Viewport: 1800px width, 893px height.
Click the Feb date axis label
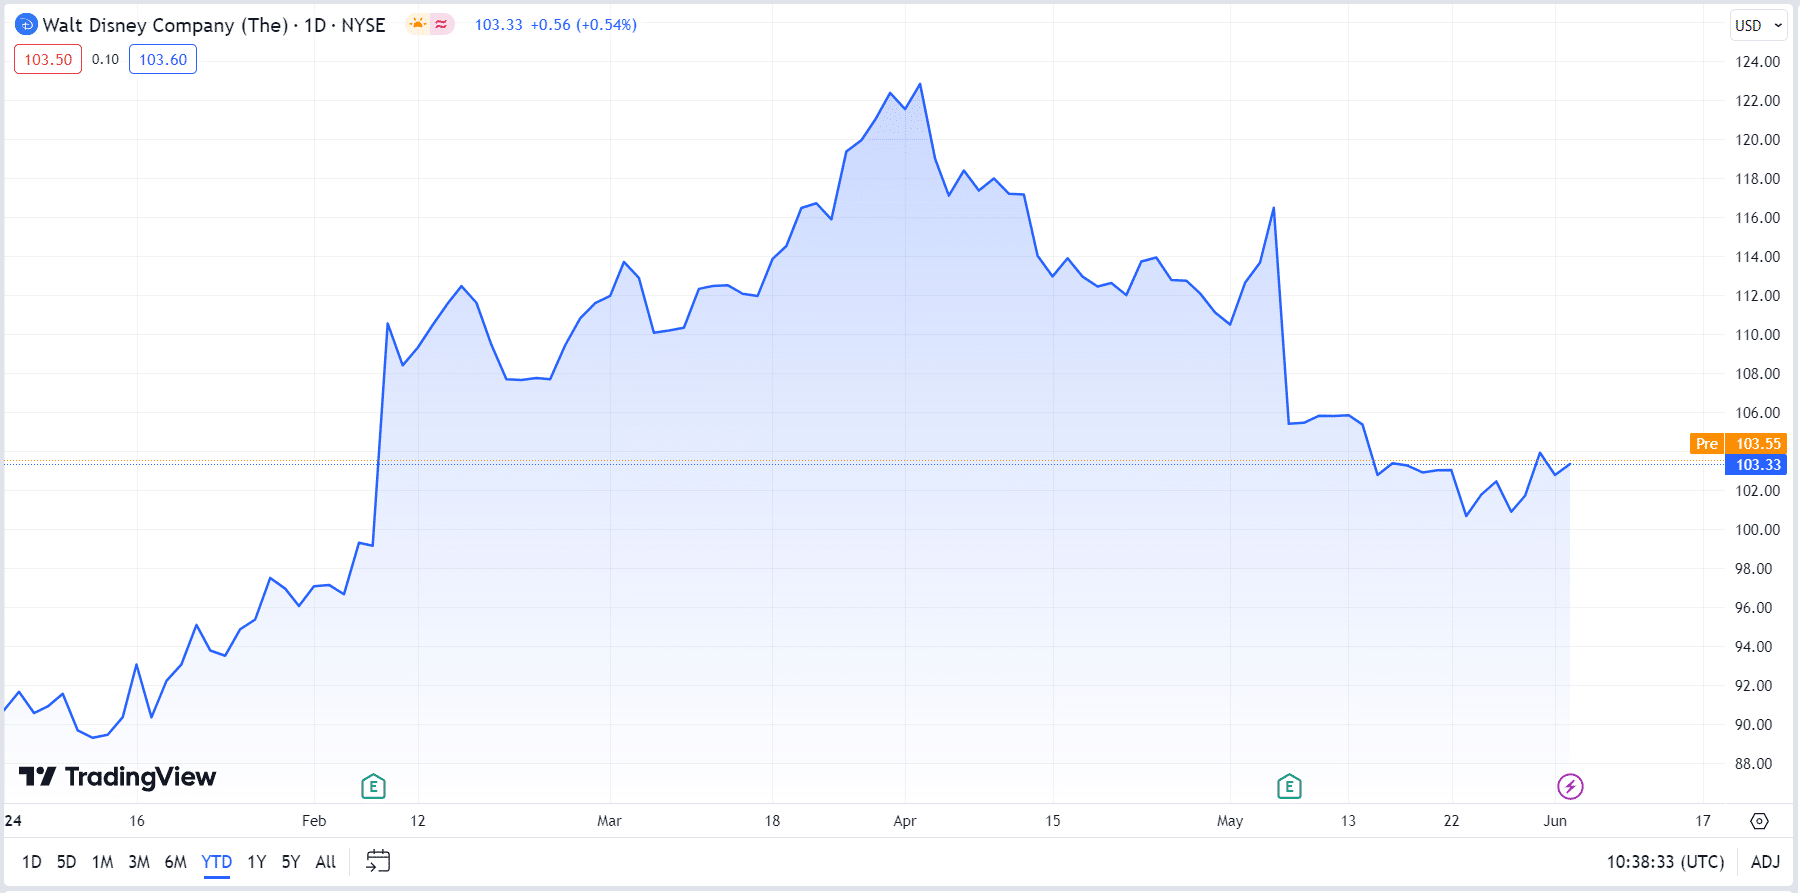point(314,821)
